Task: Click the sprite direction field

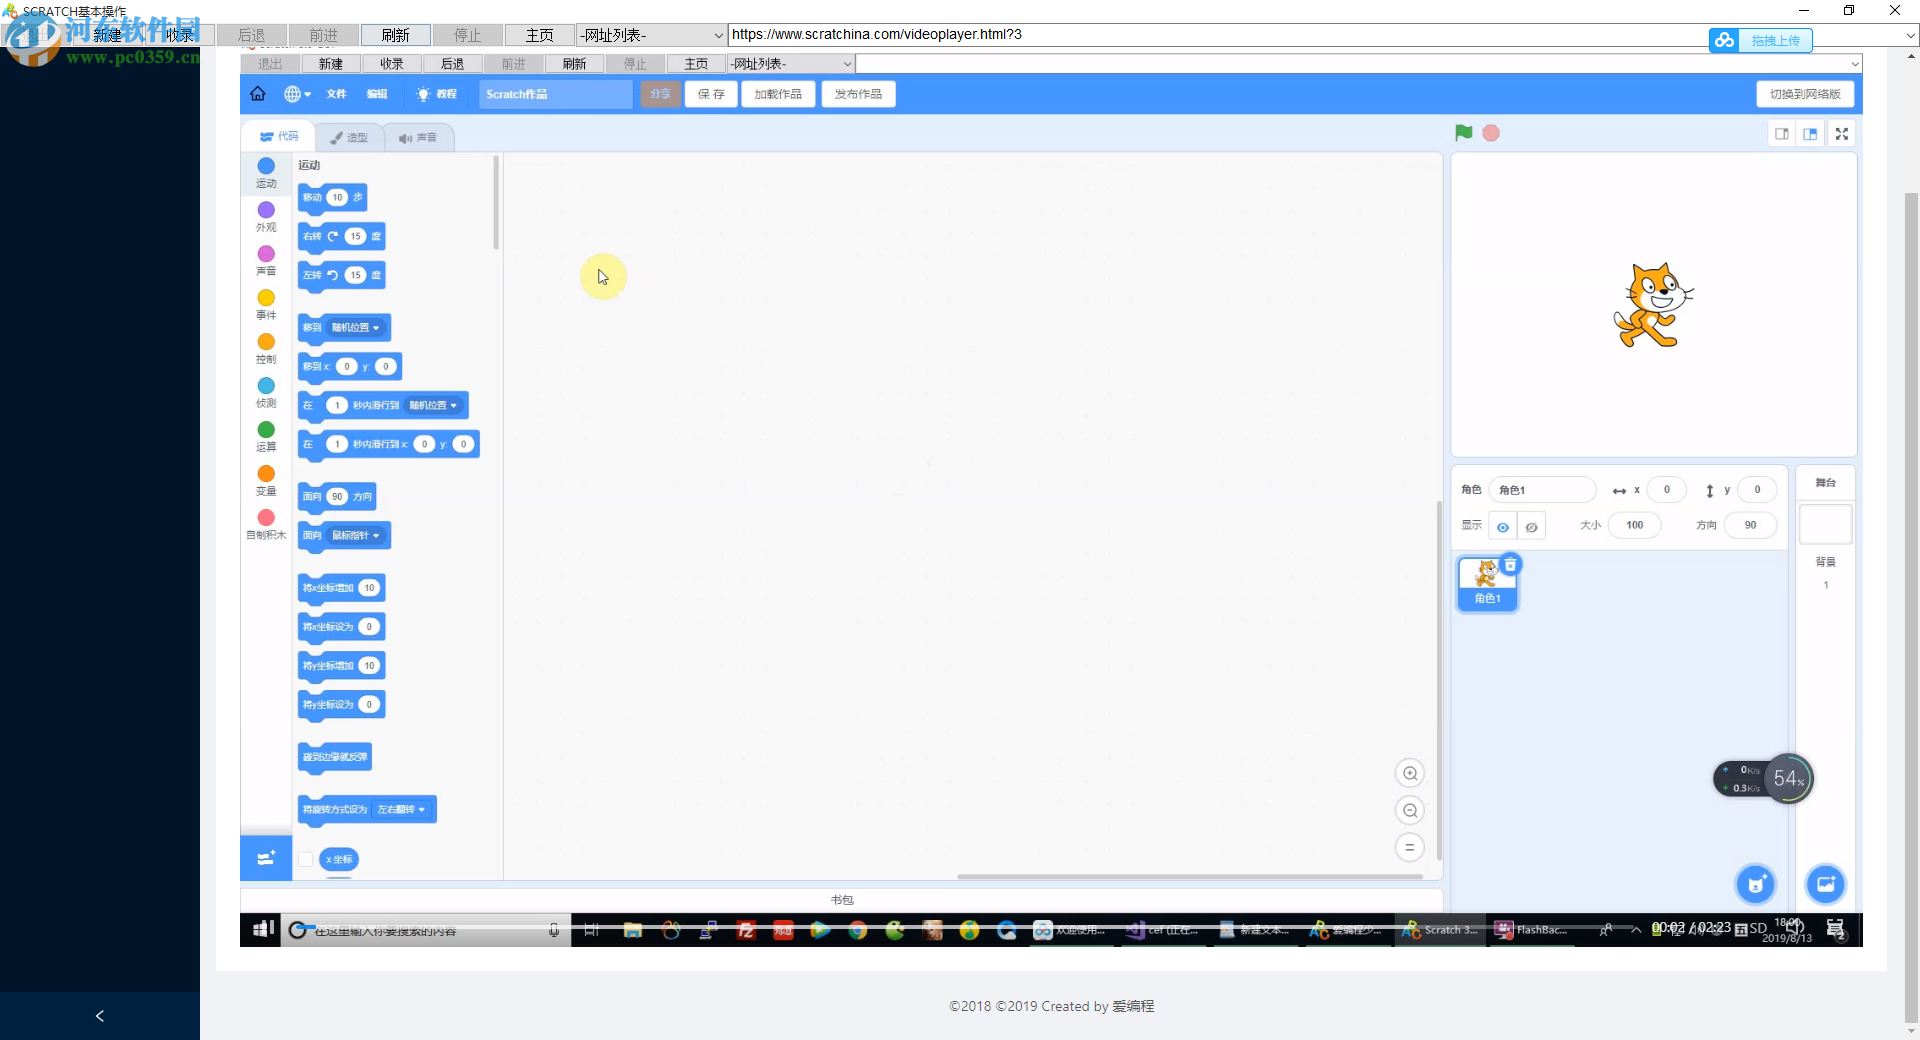Action: click(x=1750, y=525)
